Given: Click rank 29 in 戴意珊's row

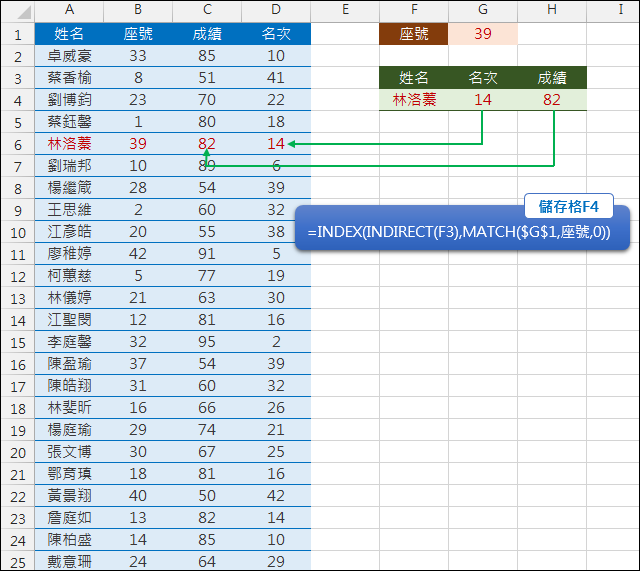Looking at the screenshot, I should pyautogui.click(x=276, y=562).
